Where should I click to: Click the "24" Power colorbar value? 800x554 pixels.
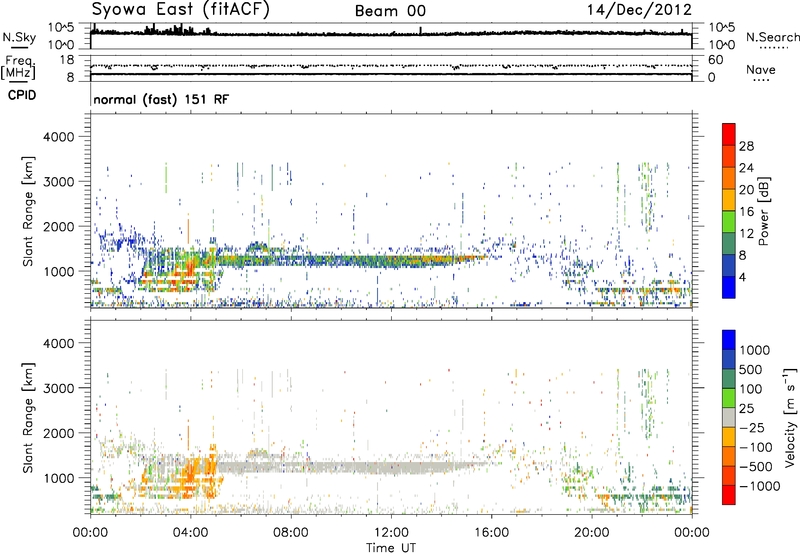(x=746, y=168)
